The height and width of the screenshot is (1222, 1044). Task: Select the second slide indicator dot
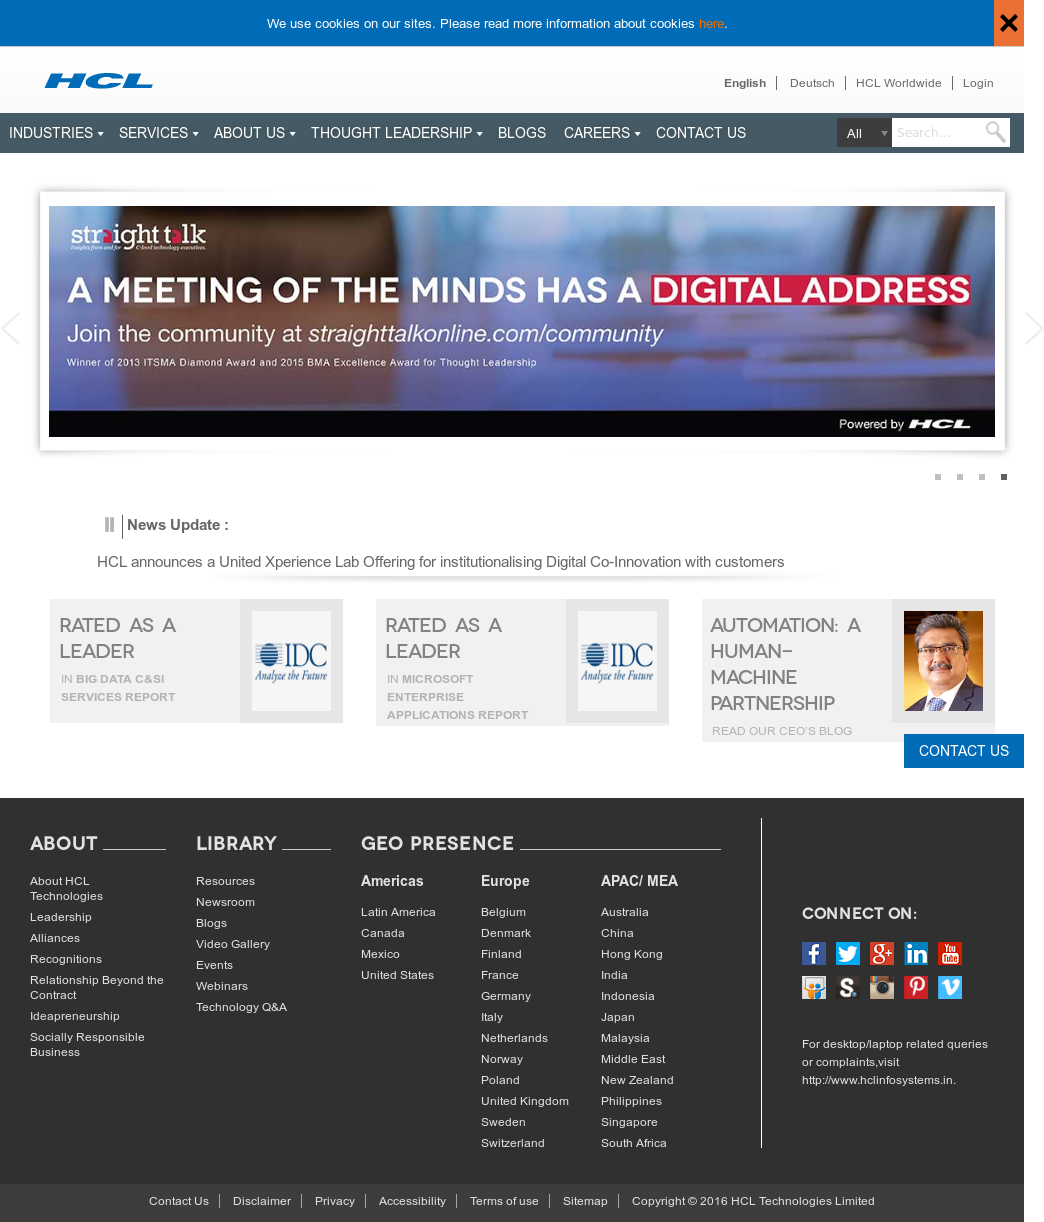959,477
